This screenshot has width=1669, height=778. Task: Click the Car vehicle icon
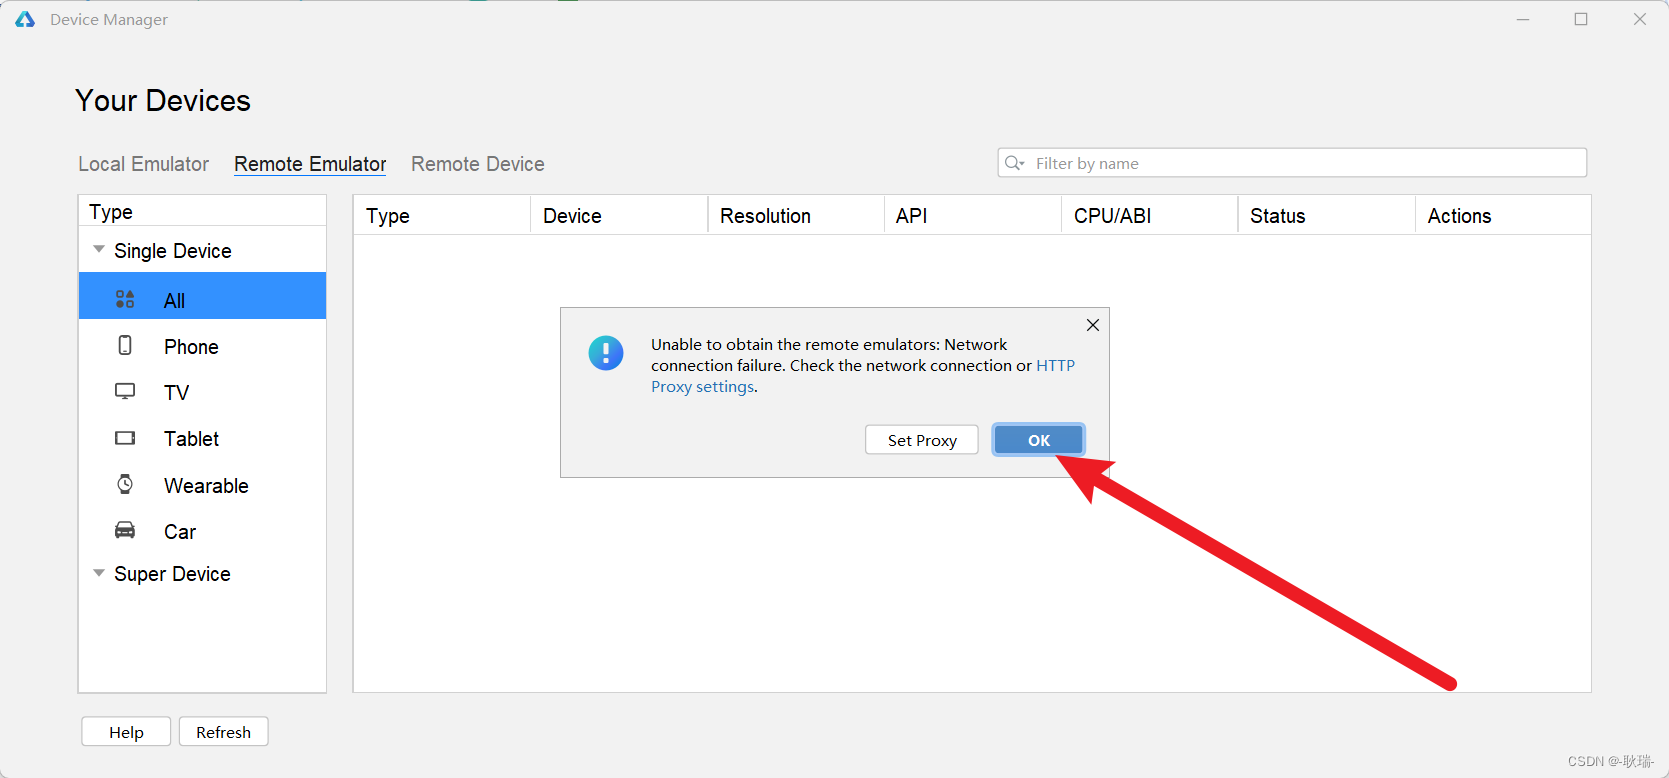(x=125, y=530)
